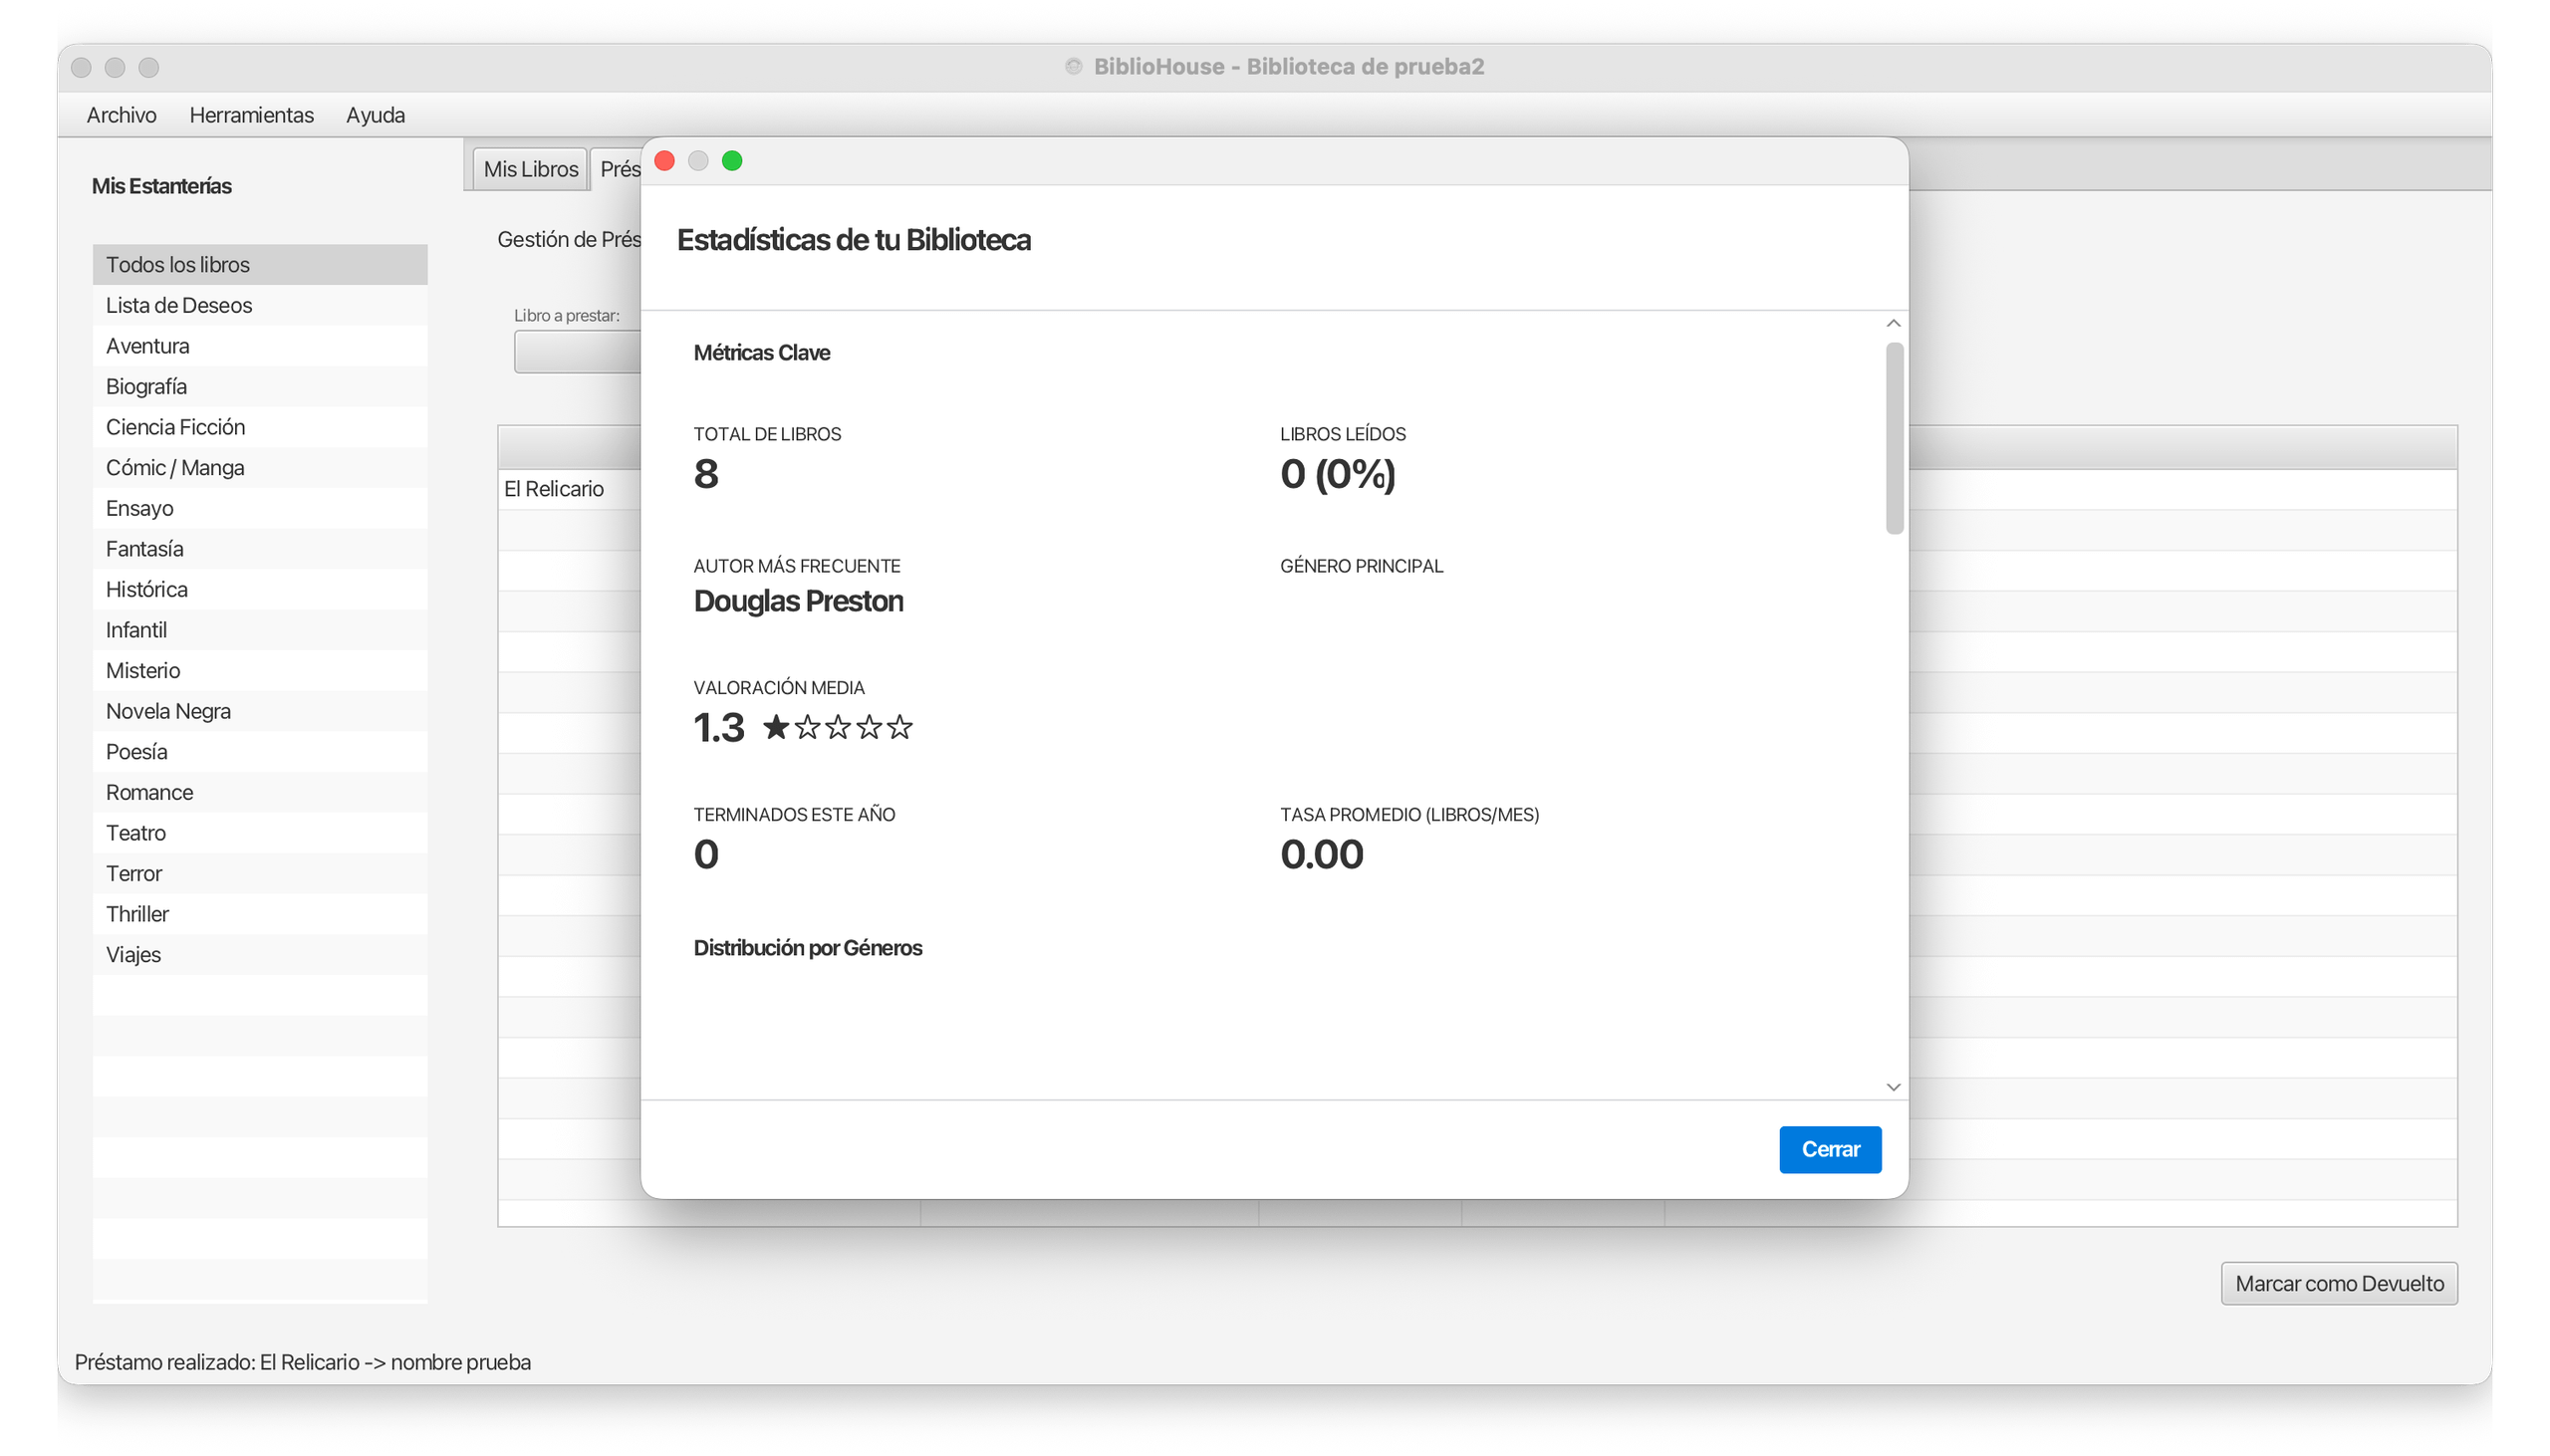Image resolution: width=2550 pixels, height=1456 pixels.
Task: Open the Archivo menu
Action: coord(121,115)
